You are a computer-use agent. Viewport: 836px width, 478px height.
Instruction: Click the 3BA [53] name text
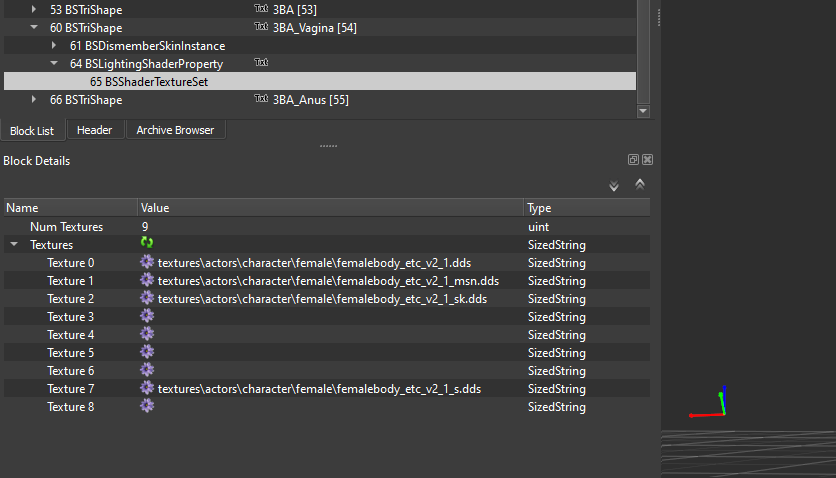coord(295,10)
